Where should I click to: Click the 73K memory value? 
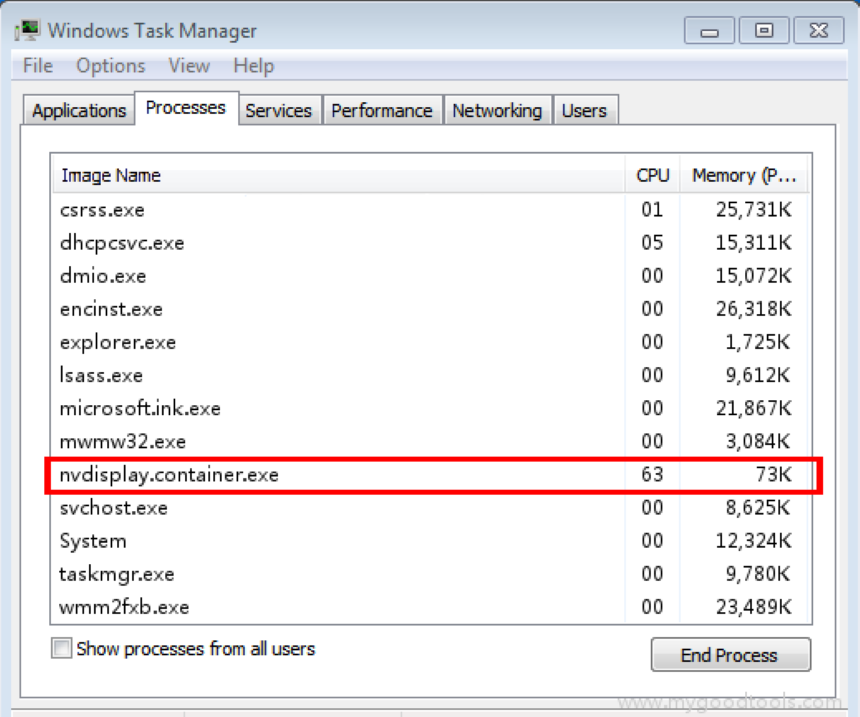pyautogui.click(x=774, y=474)
